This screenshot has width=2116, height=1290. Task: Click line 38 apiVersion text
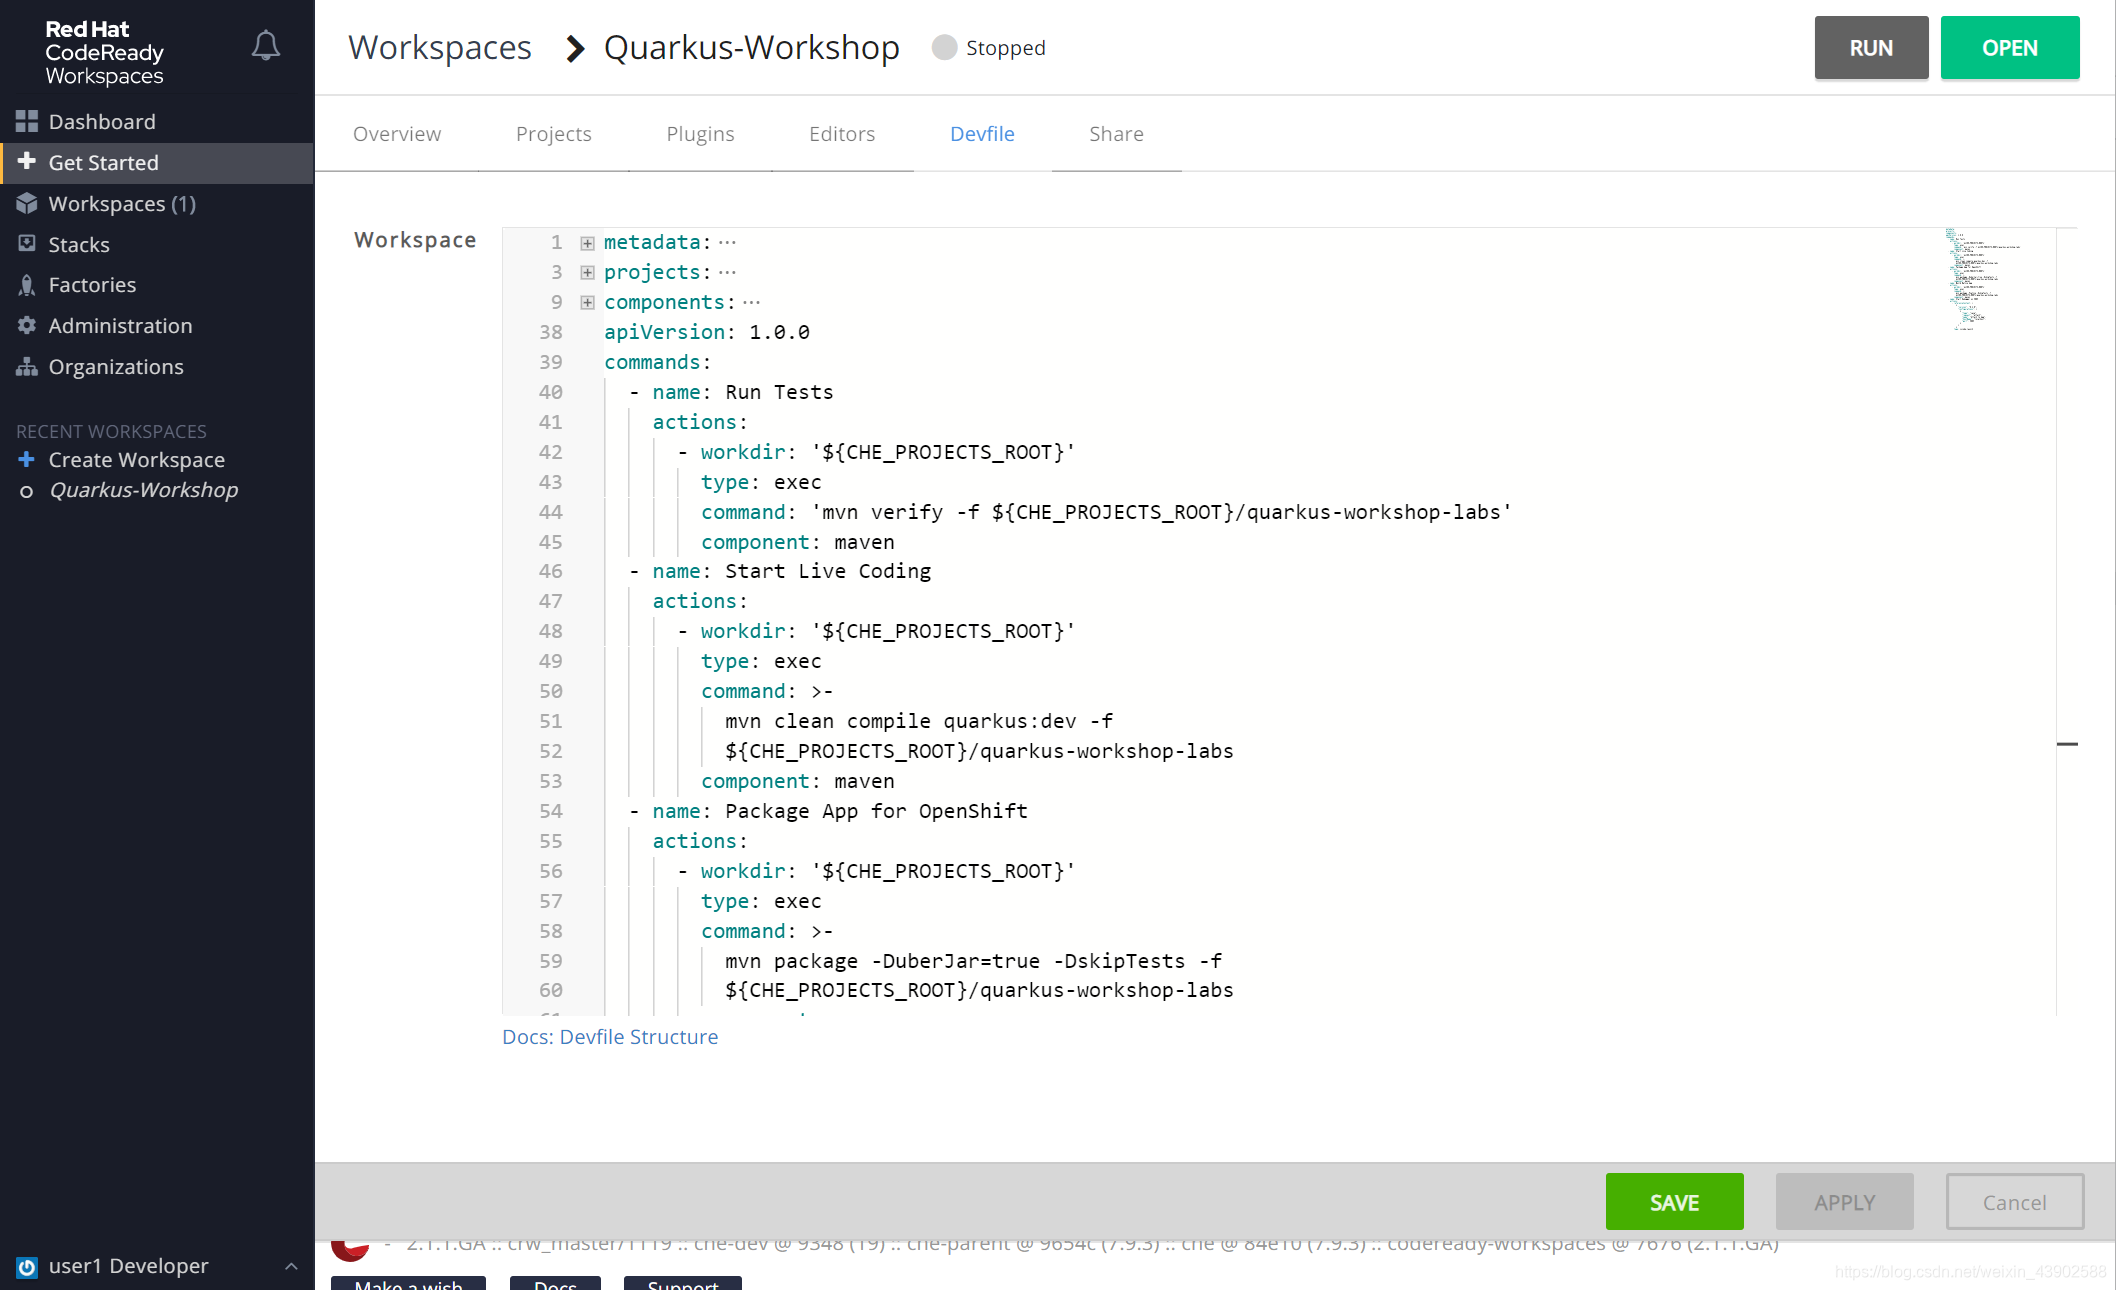tap(707, 332)
